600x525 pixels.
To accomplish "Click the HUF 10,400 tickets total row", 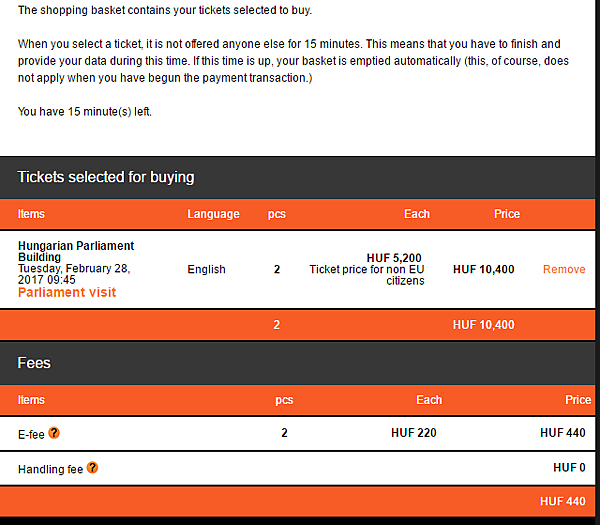I will tap(483, 325).
